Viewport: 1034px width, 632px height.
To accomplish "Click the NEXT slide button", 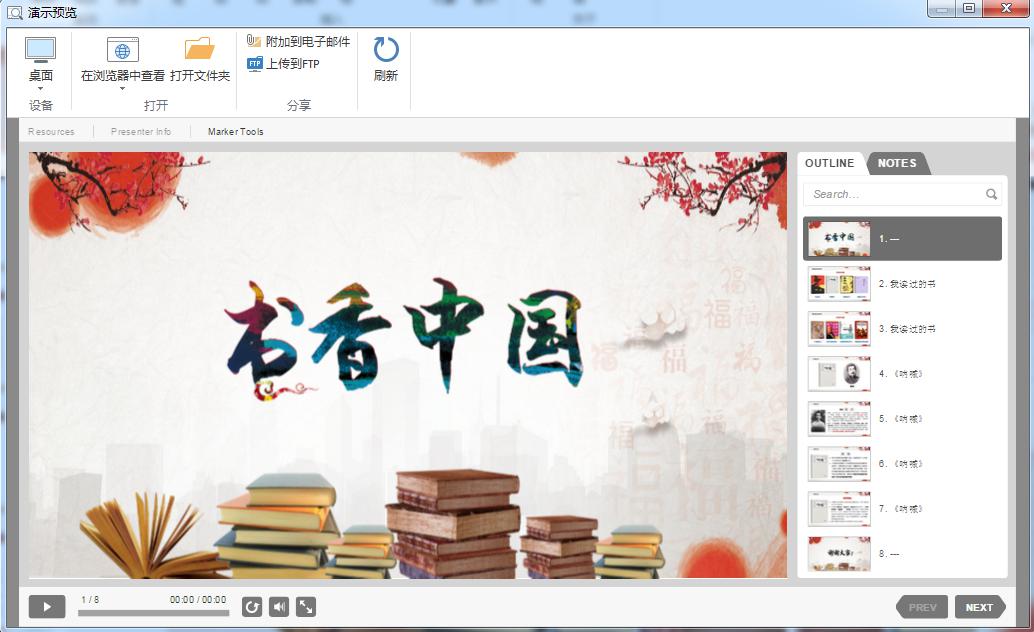I will (979, 607).
